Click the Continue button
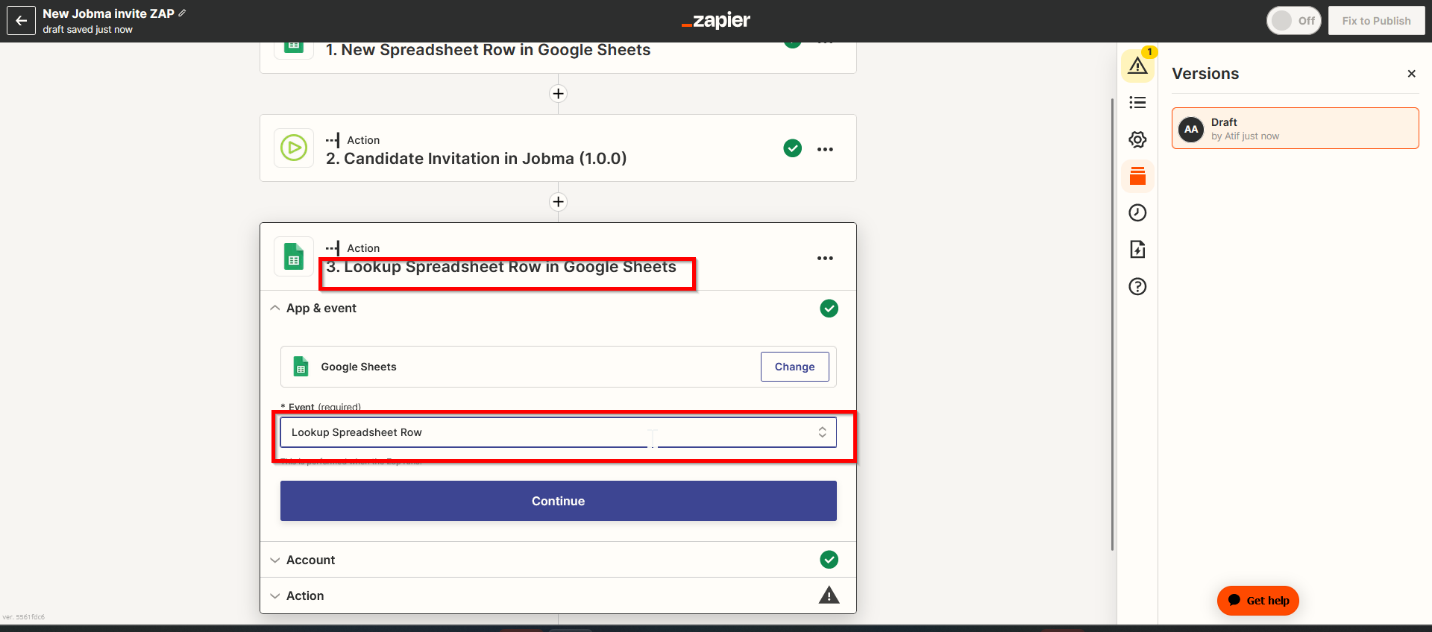The image size is (1432, 632). tap(558, 501)
